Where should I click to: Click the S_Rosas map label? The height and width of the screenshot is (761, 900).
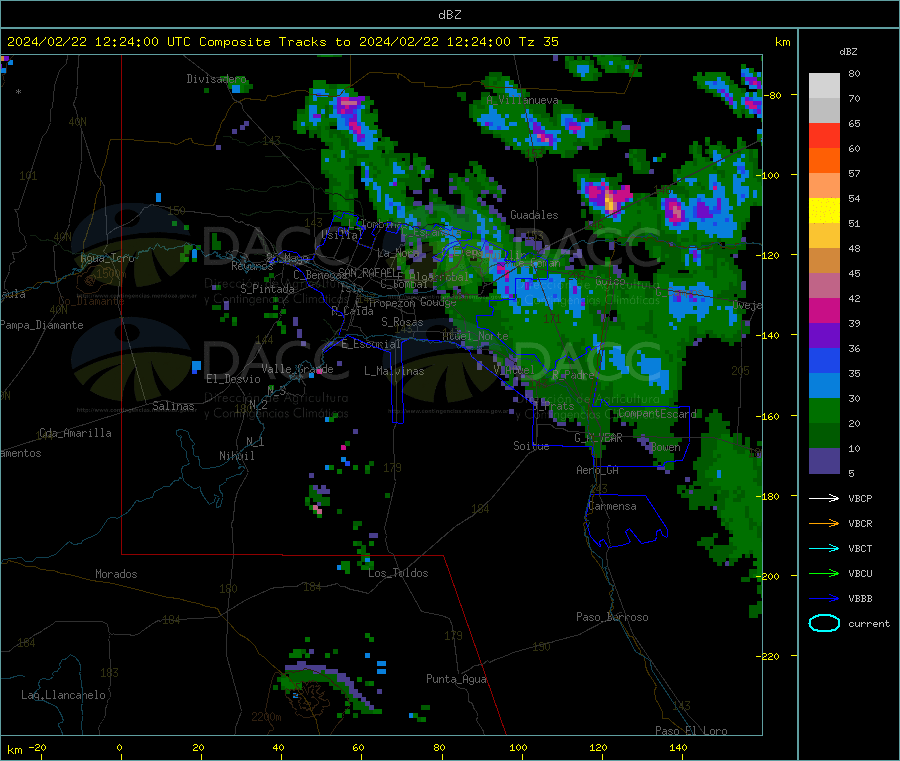point(402,323)
